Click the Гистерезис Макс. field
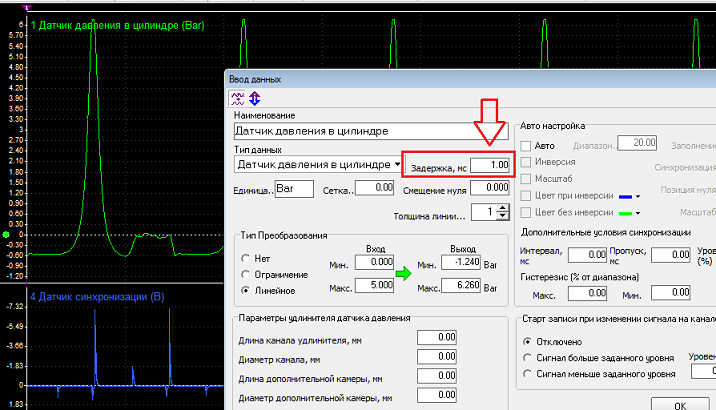This screenshot has height=410, width=716. coord(587,293)
